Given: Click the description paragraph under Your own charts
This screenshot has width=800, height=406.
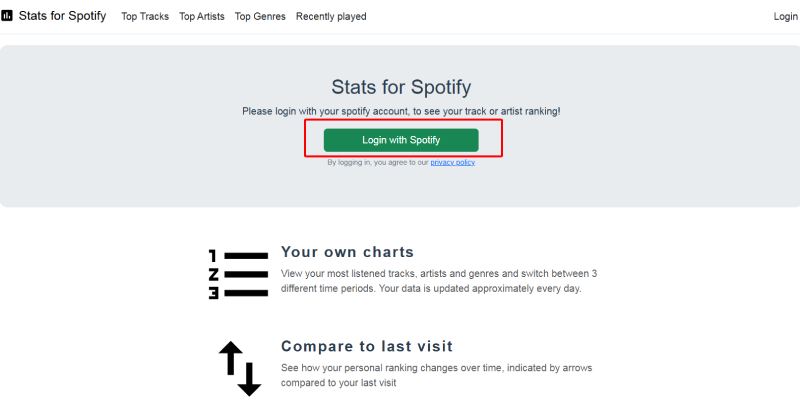Looking at the screenshot, I should [438, 281].
